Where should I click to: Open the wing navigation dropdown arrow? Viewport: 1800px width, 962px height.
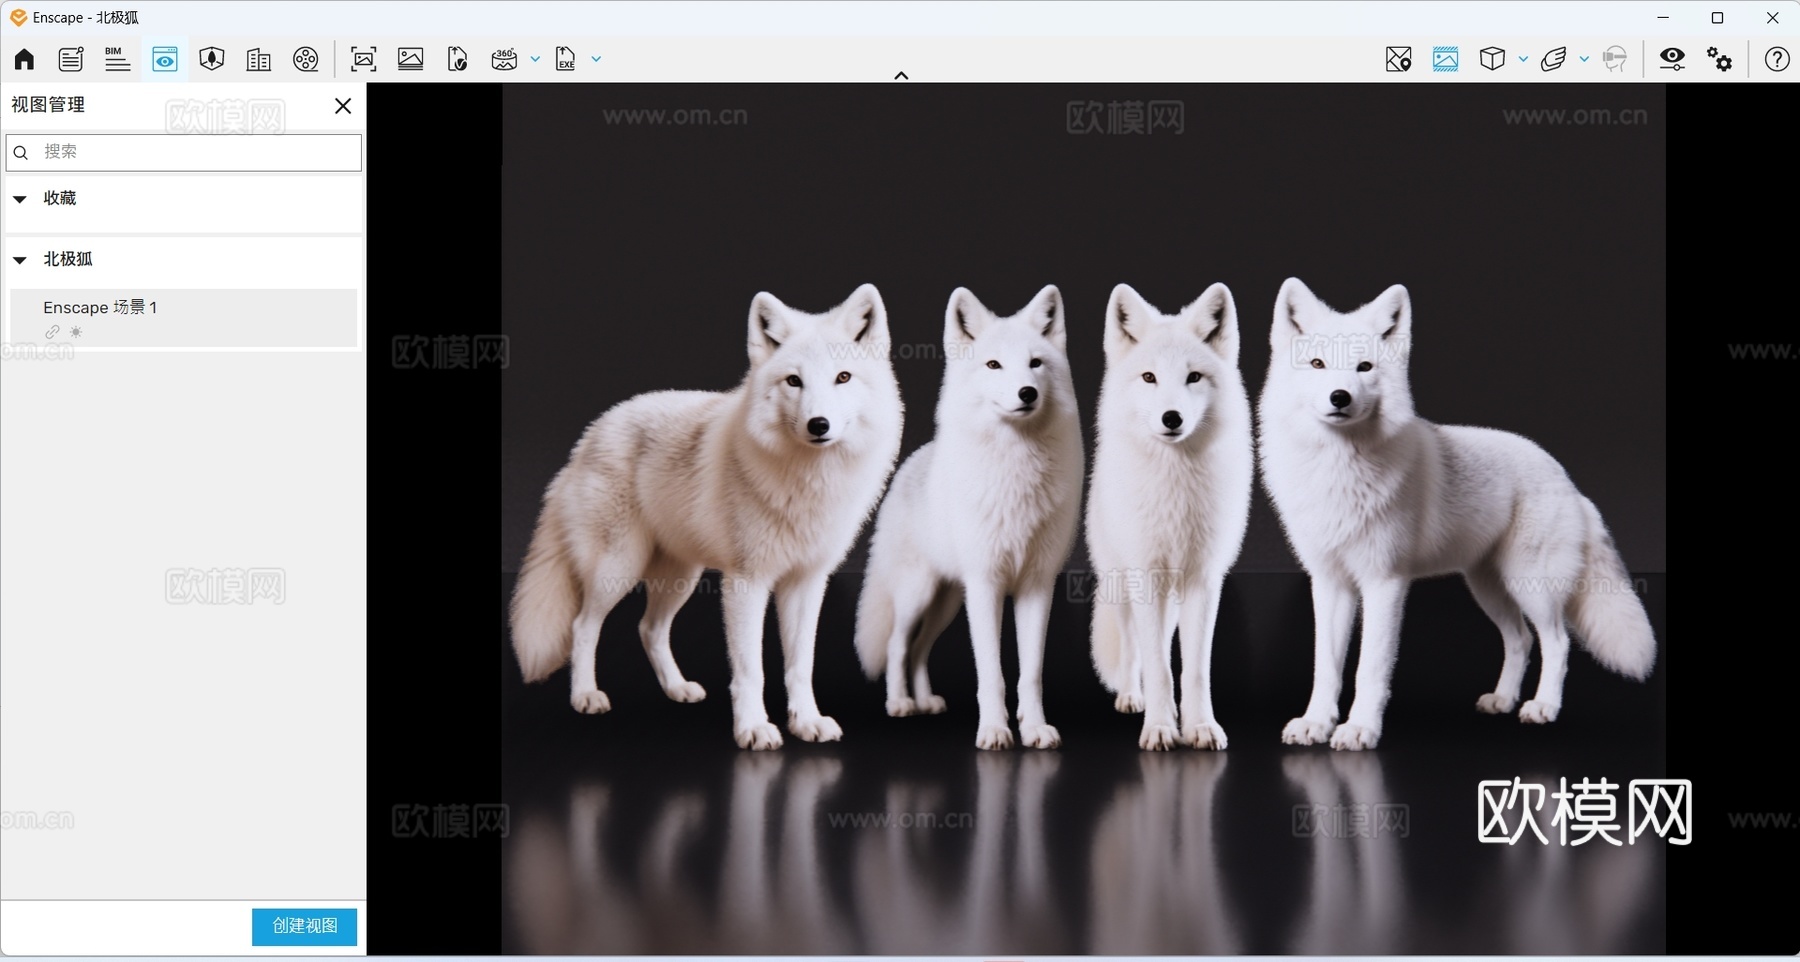[1584, 59]
